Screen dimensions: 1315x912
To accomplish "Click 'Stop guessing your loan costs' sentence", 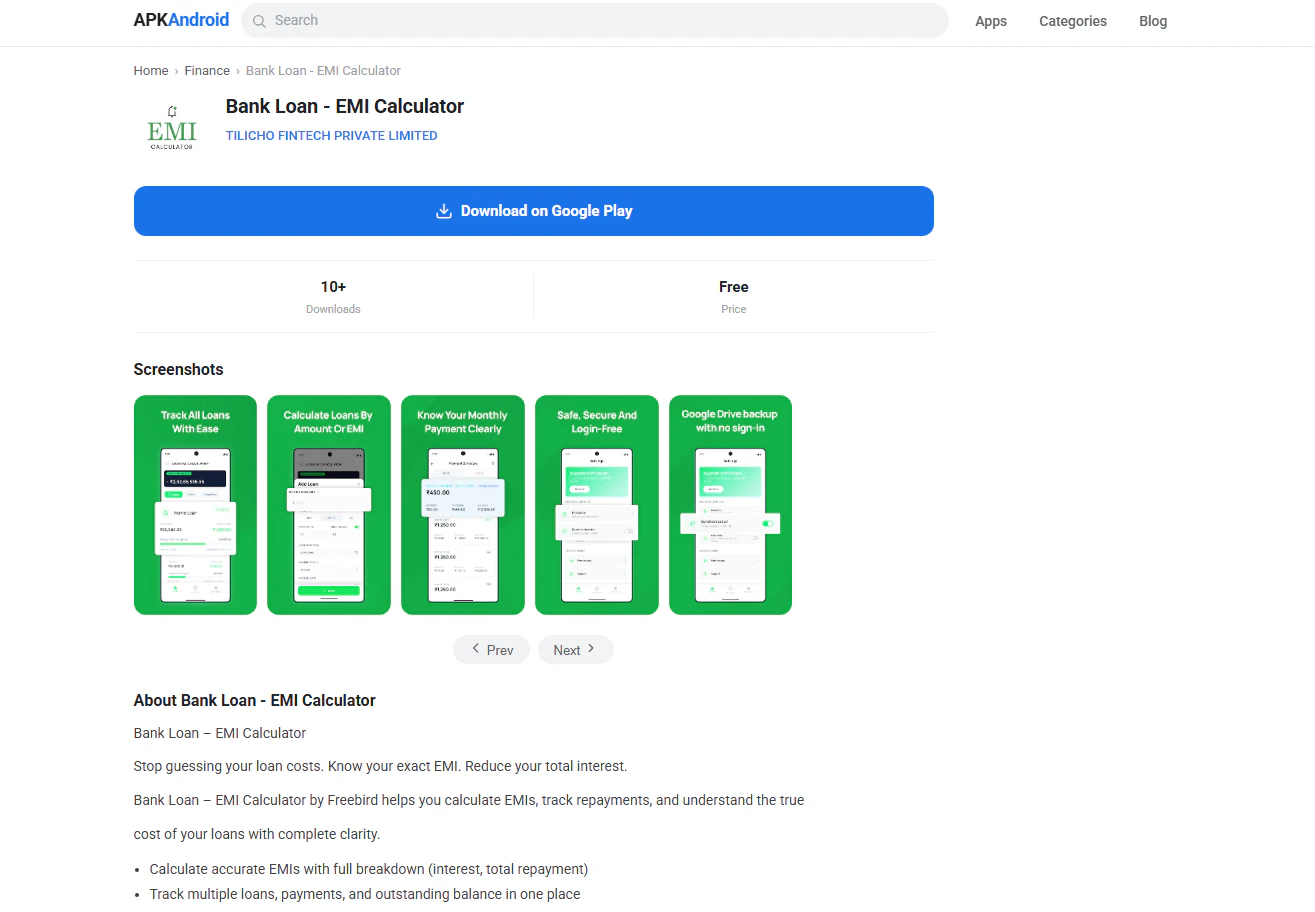I will pyautogui.click(x=380, y=767).
